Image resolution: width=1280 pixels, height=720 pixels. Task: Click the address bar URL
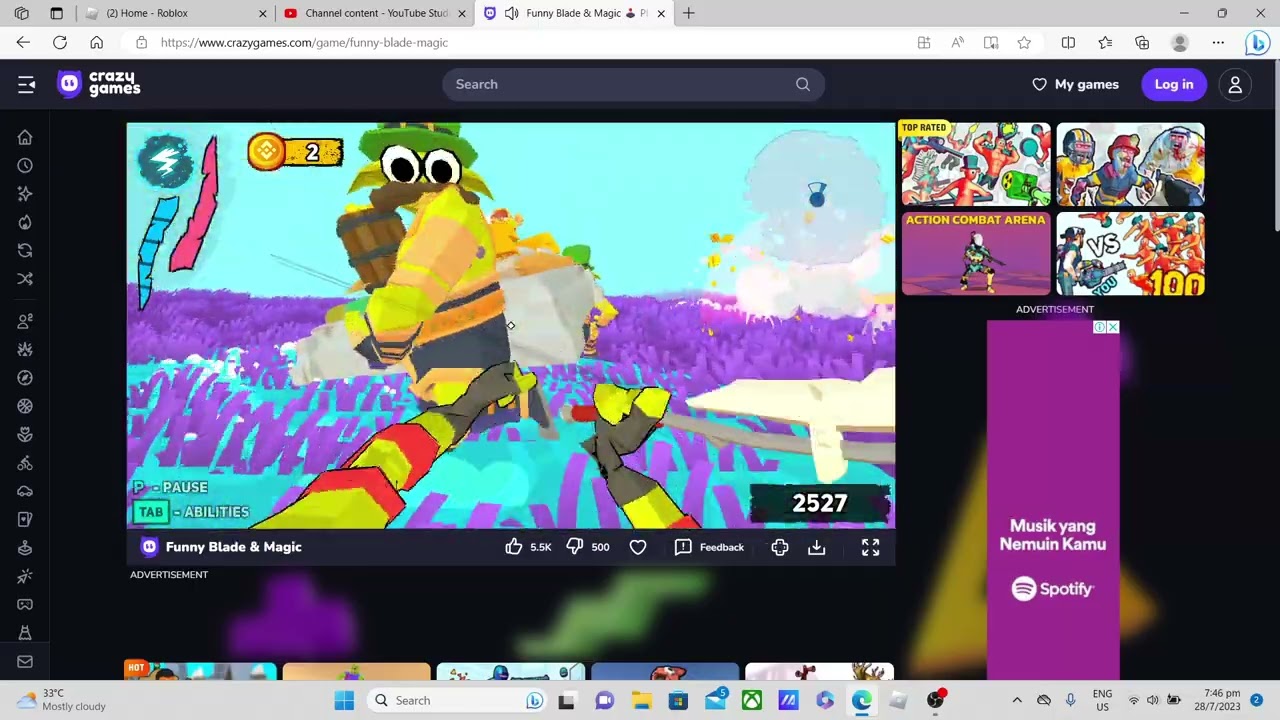(304, 43)
